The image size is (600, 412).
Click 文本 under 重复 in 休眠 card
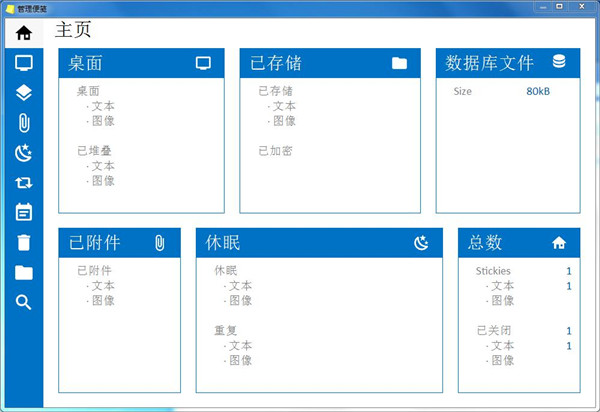coord(240,345)
